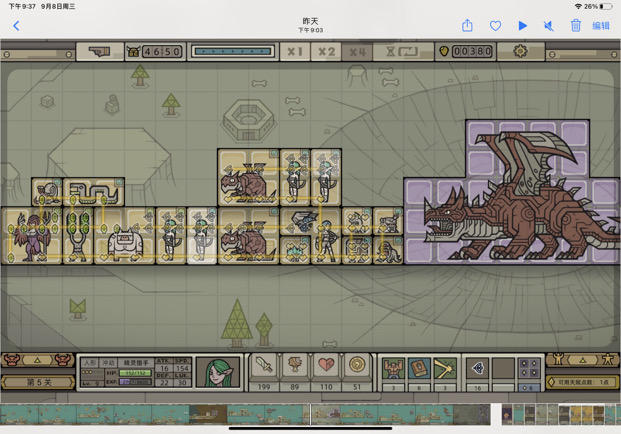The image size is (621, 434).
Task: Select the x2 game speed toggle
Action: pos(326,51)
